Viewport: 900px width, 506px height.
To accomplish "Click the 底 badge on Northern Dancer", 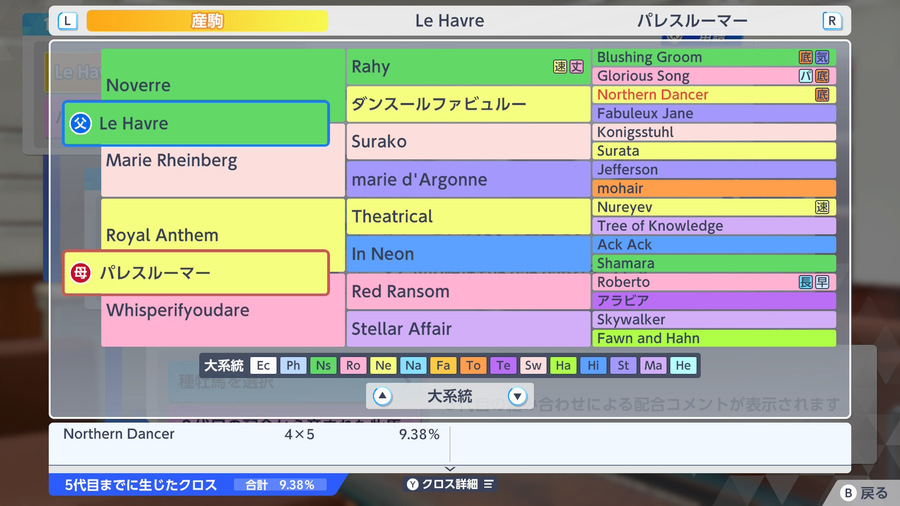I will click(x=822, y=95).
